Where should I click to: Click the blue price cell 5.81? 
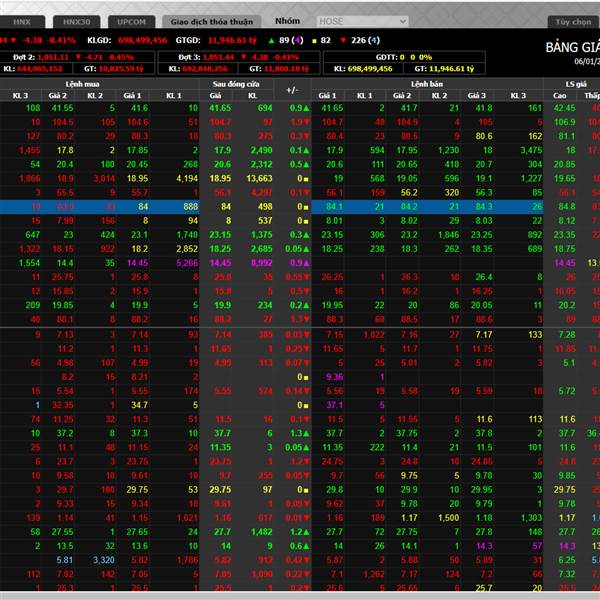click(64, 561)
